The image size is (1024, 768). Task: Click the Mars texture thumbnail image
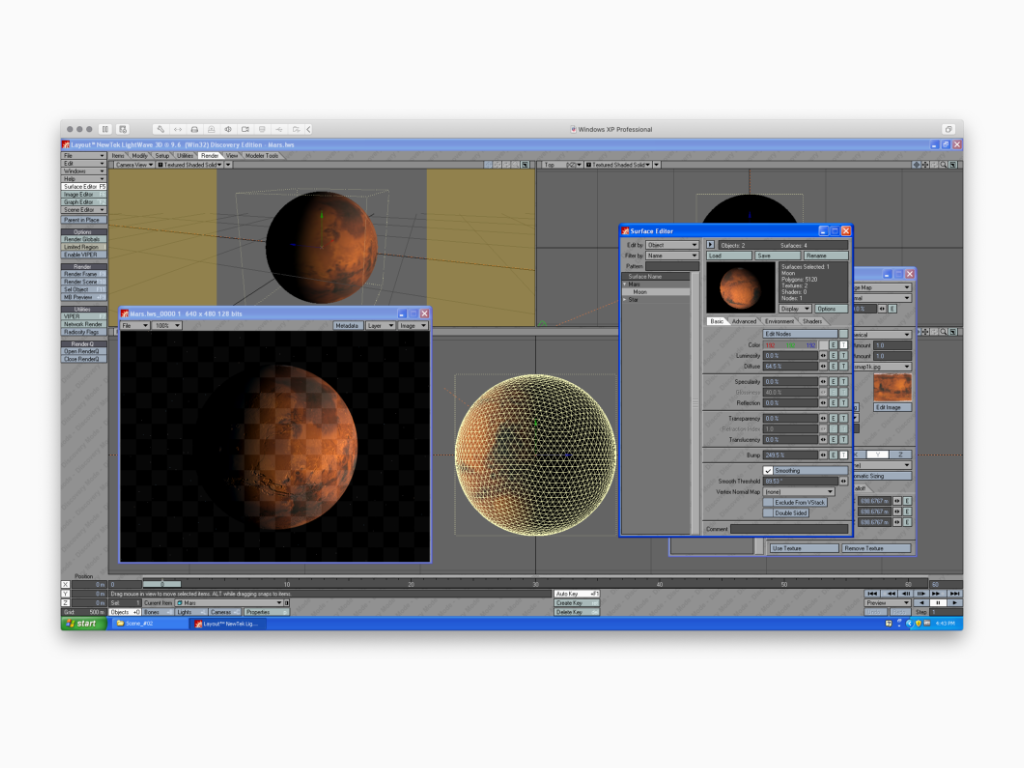[x=892, y=387]
